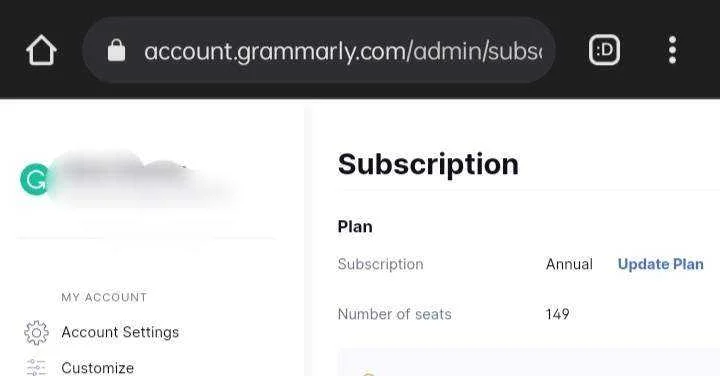Click the bold Plan section heading
Viewport: 720px width, 376px height.
[x=355, y=226]
